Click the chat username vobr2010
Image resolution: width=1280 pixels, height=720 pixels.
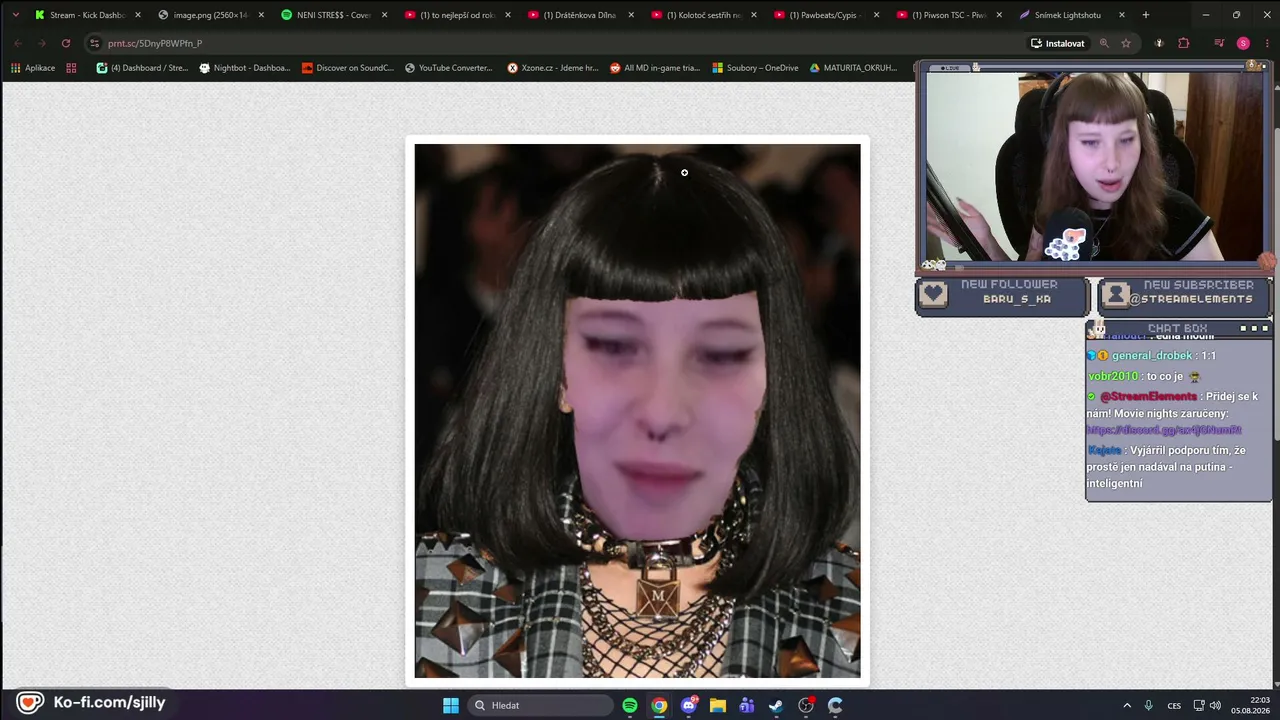1113,376
